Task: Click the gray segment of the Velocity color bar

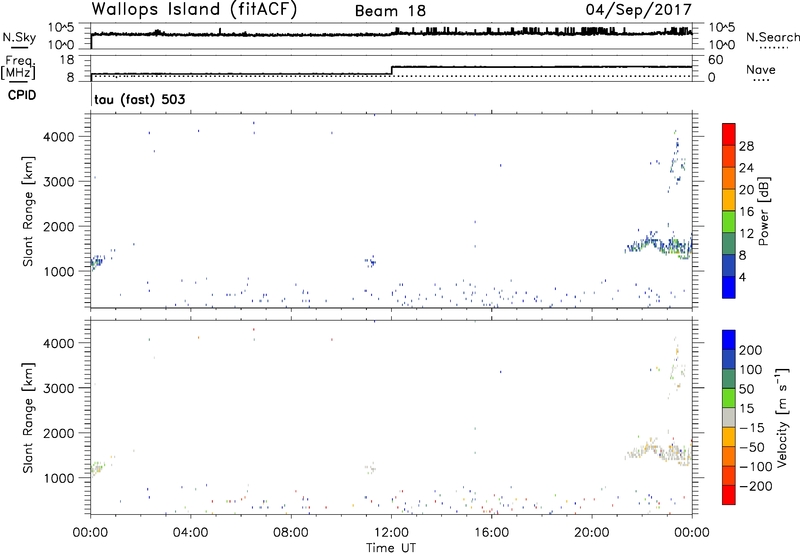Action: tap(729, 417)
